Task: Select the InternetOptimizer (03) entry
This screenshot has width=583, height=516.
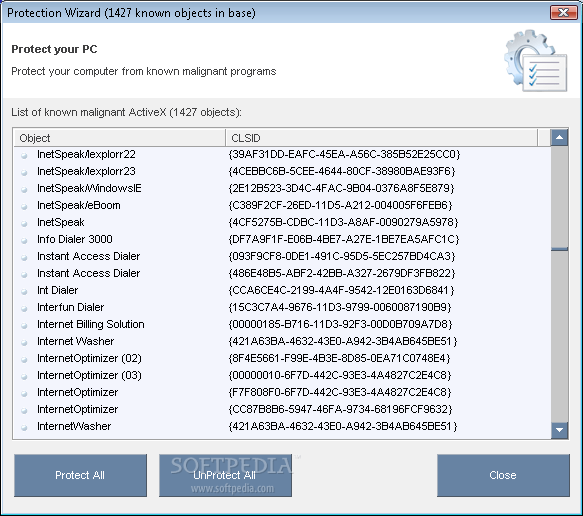Action: [x=89, y=375]
